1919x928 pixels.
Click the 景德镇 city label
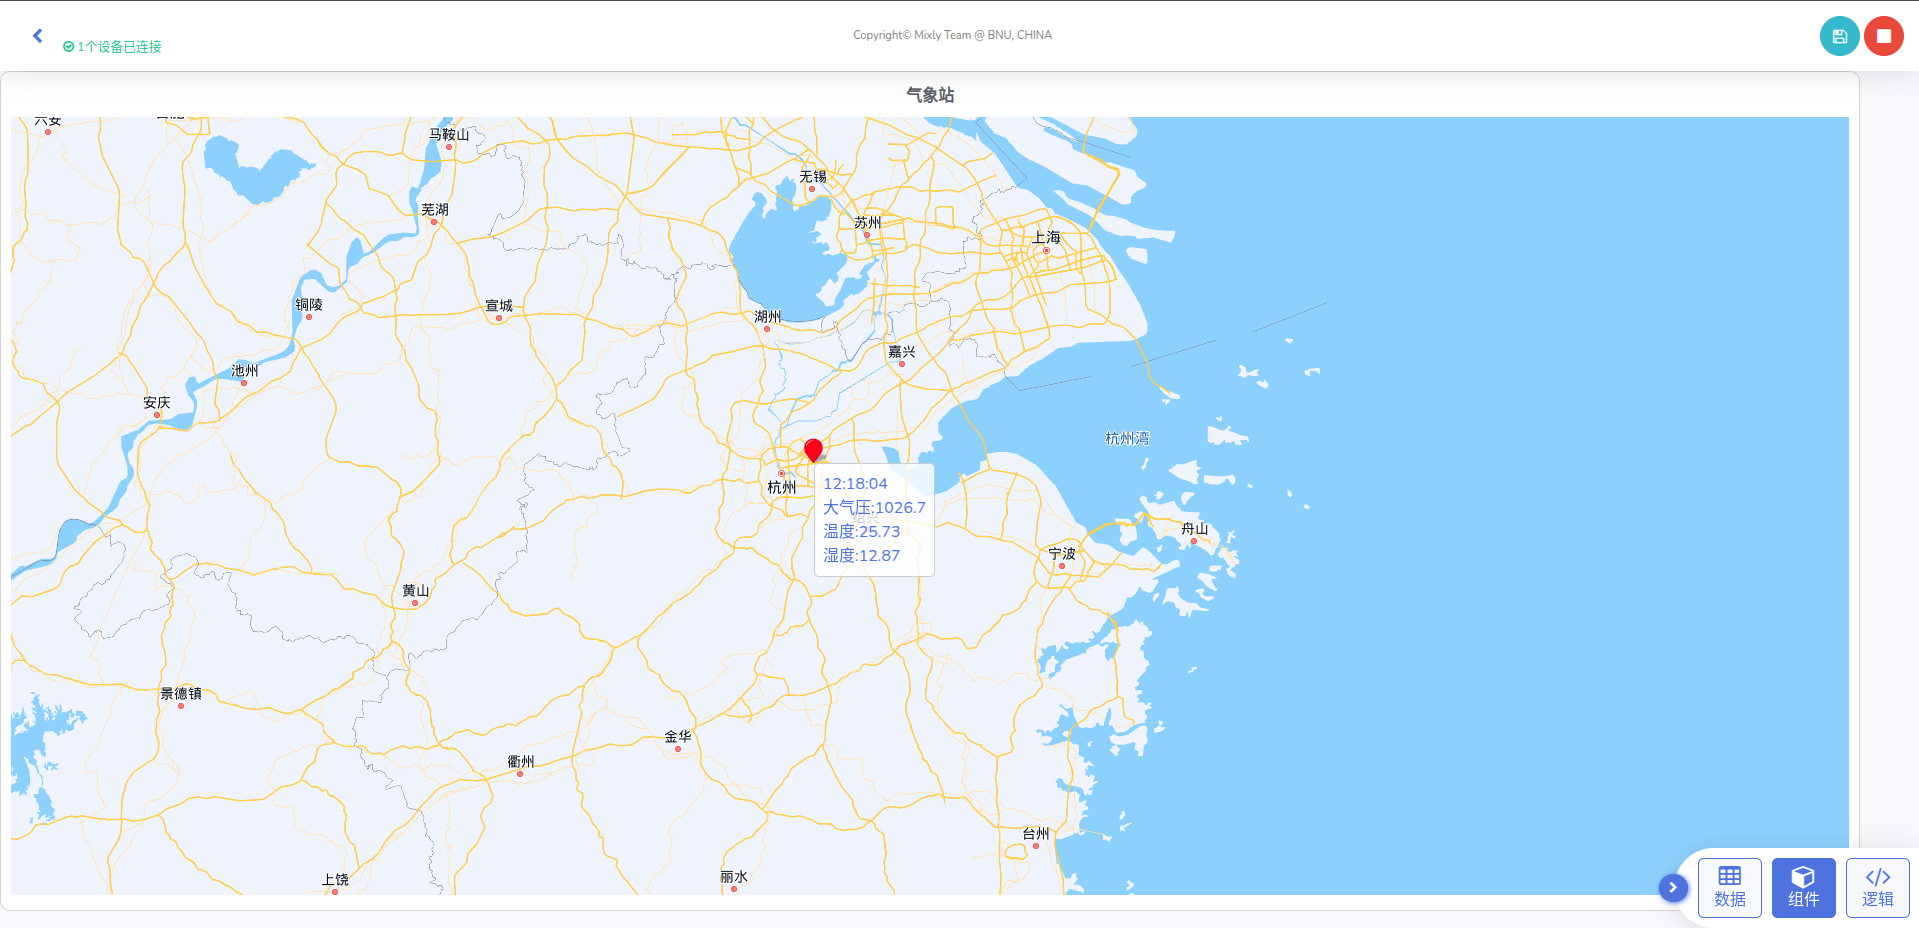click(181, 693)
